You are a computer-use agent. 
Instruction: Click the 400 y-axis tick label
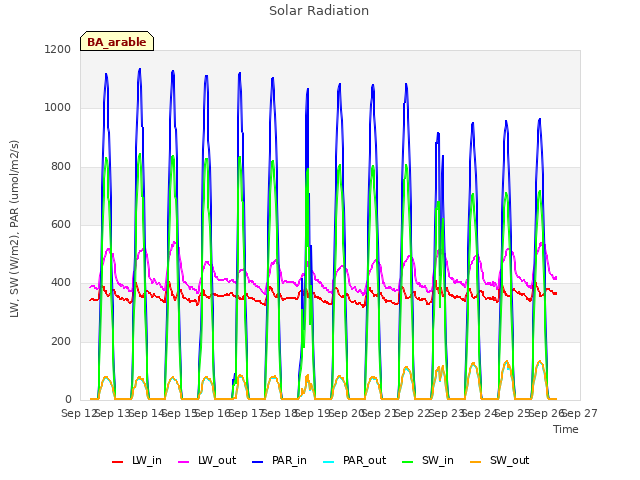[x=61, y=283]
